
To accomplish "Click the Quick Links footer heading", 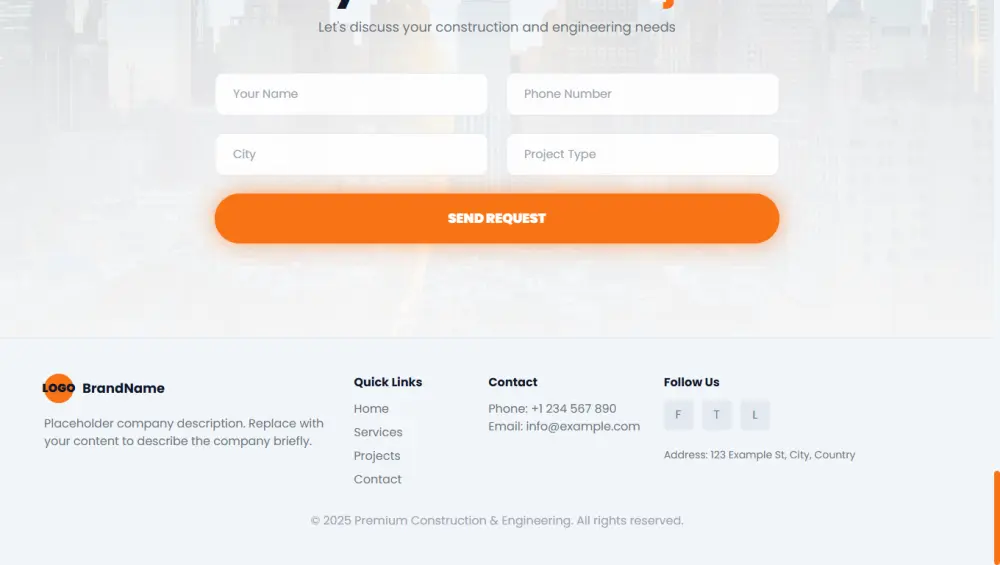I will [x=388, y=382].
